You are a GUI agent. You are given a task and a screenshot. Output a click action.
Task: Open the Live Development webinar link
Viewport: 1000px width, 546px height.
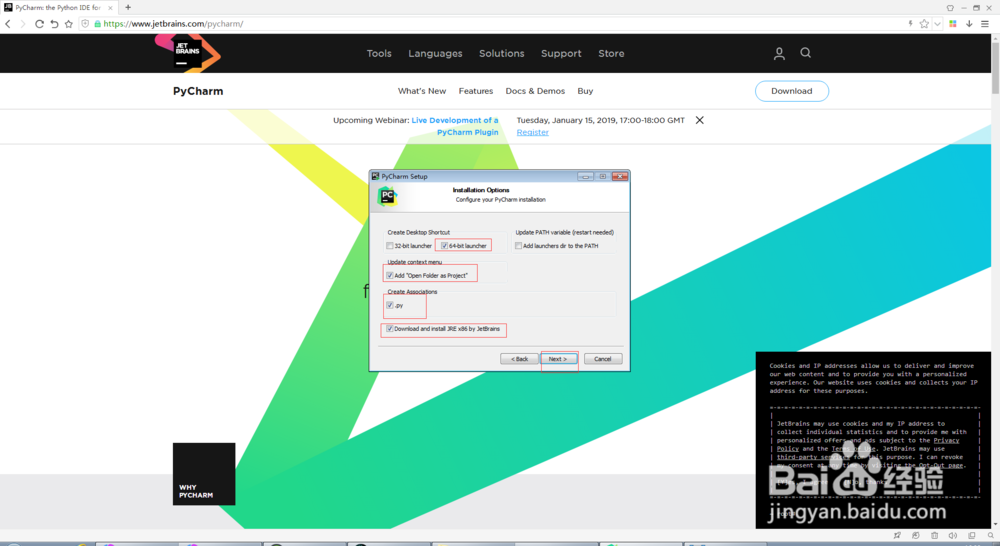(x=455, y=126)
